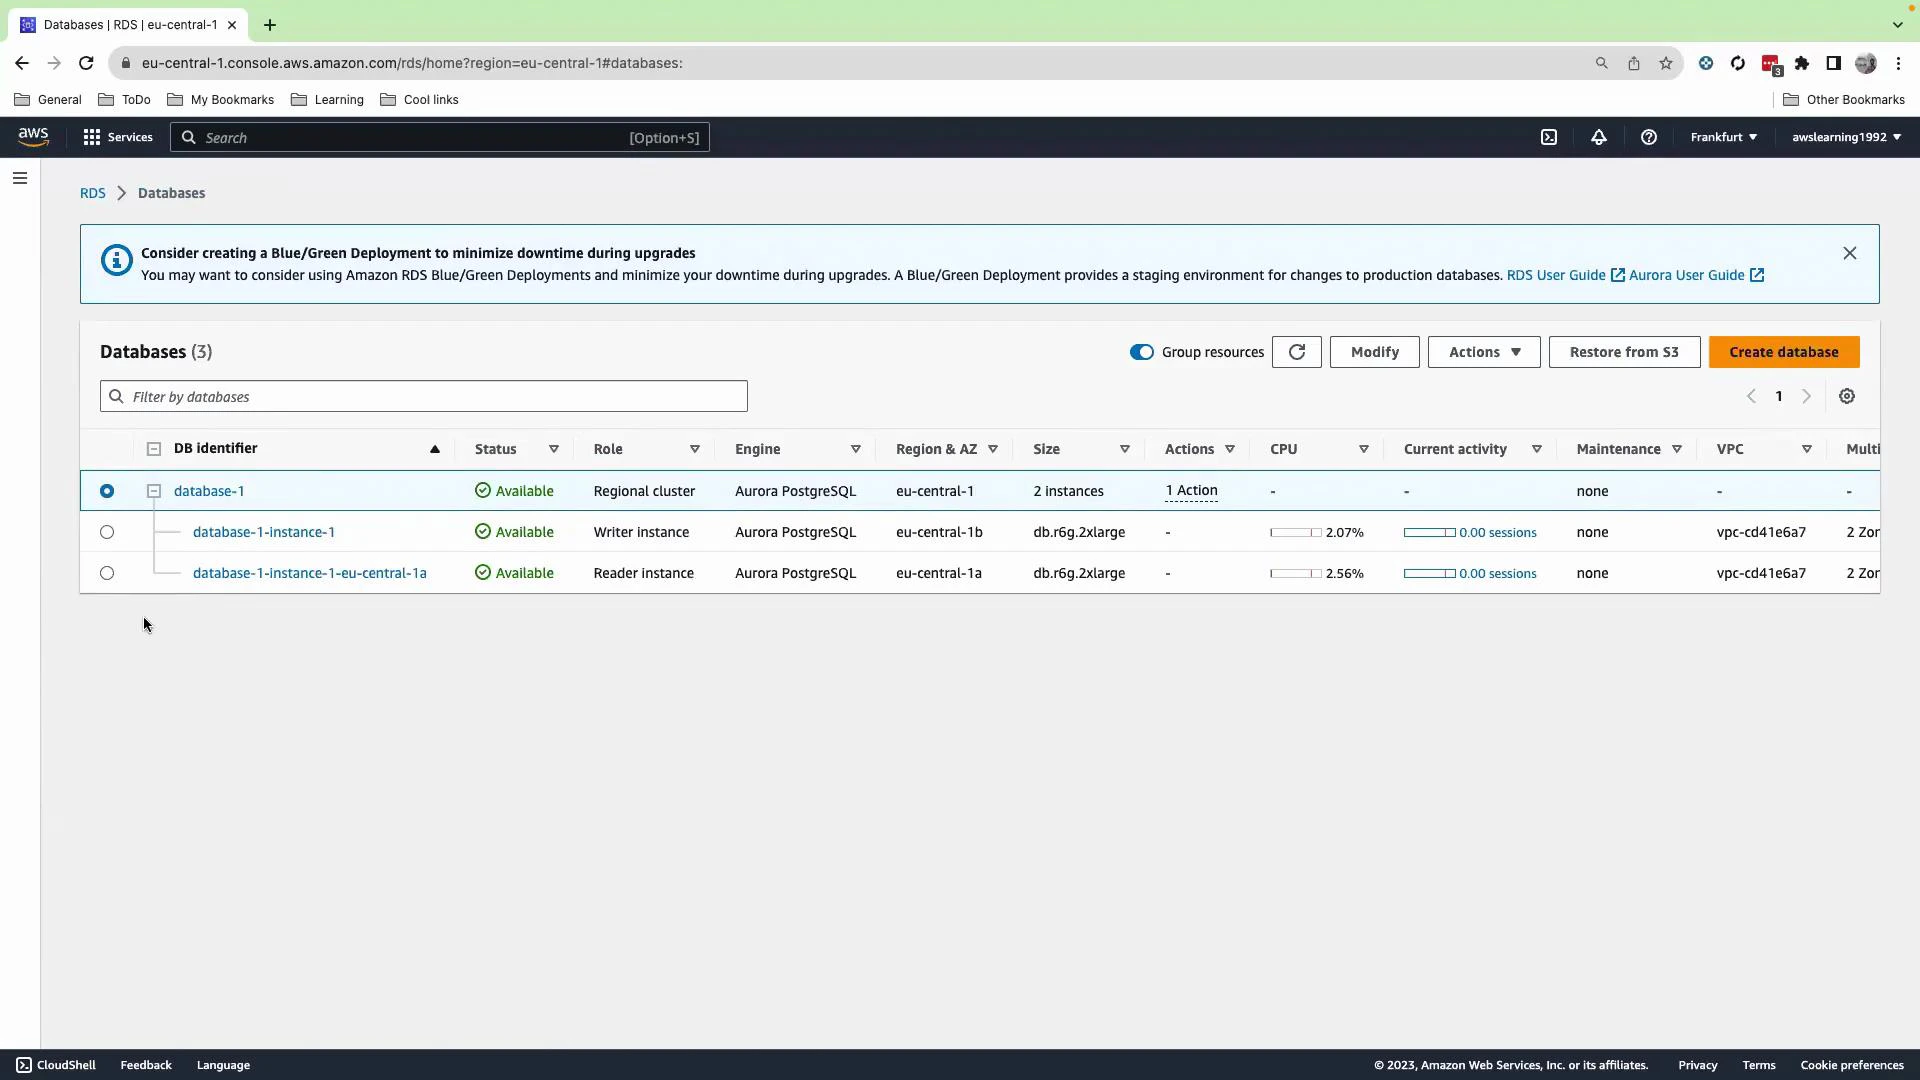Open CloudShell from the top navigation bar
Screen dimensions: 1920x1080
(1549, 137)
